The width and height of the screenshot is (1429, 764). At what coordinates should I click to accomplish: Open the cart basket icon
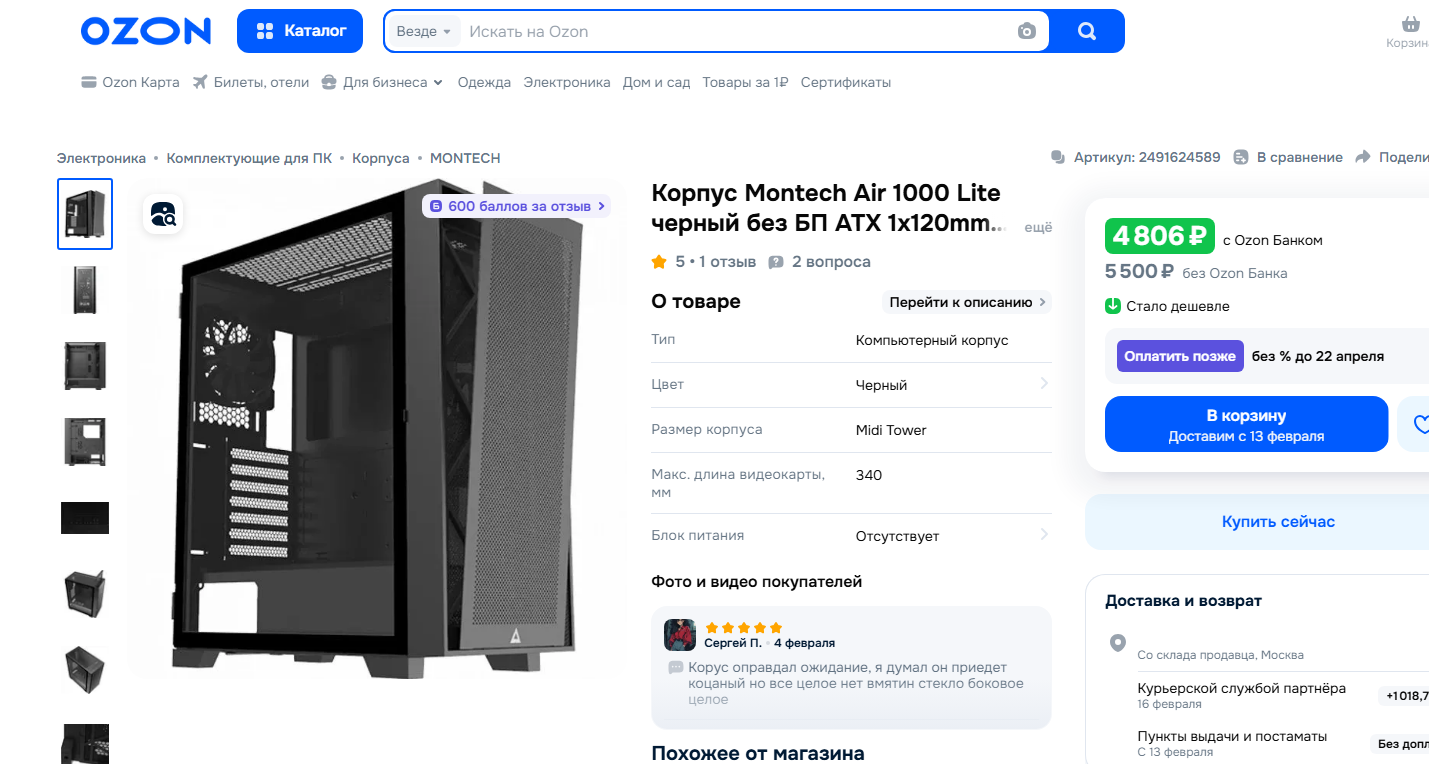pyautogui.click(x=1410, y=23)
